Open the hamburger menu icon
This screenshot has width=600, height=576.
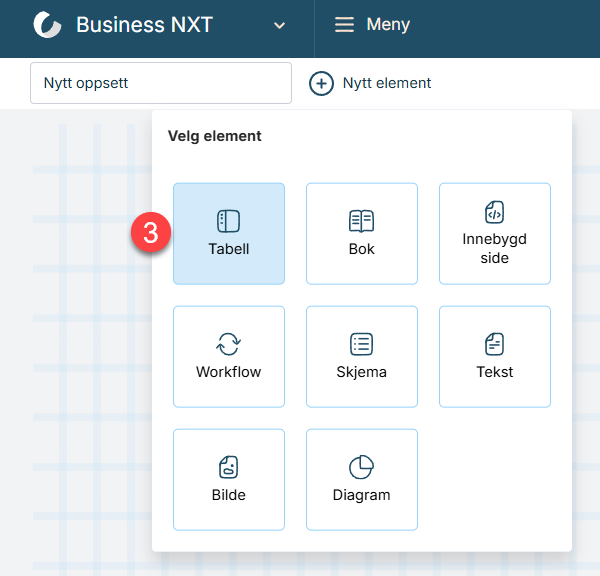tap(345, 25)
